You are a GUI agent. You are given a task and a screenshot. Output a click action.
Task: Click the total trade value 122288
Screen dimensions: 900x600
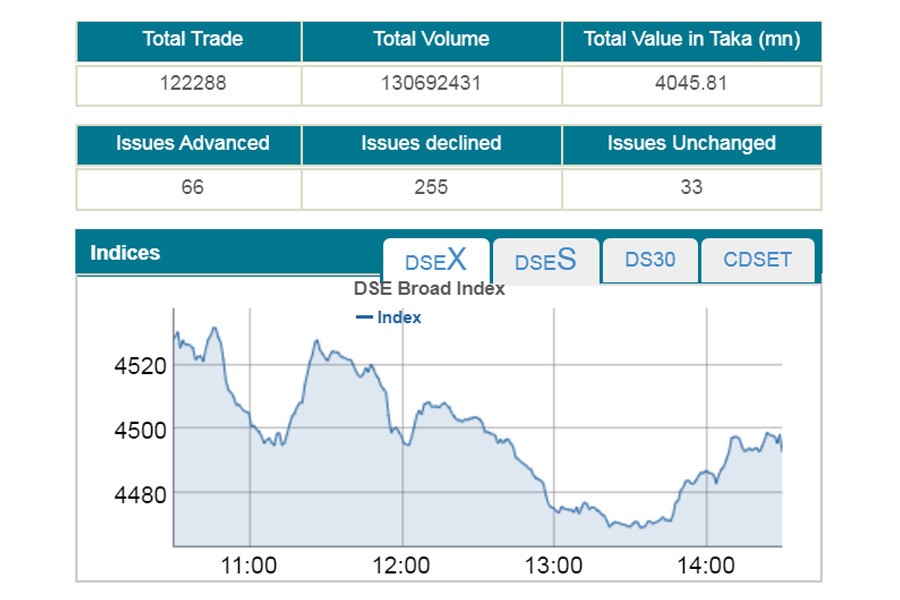pos(192,84)
